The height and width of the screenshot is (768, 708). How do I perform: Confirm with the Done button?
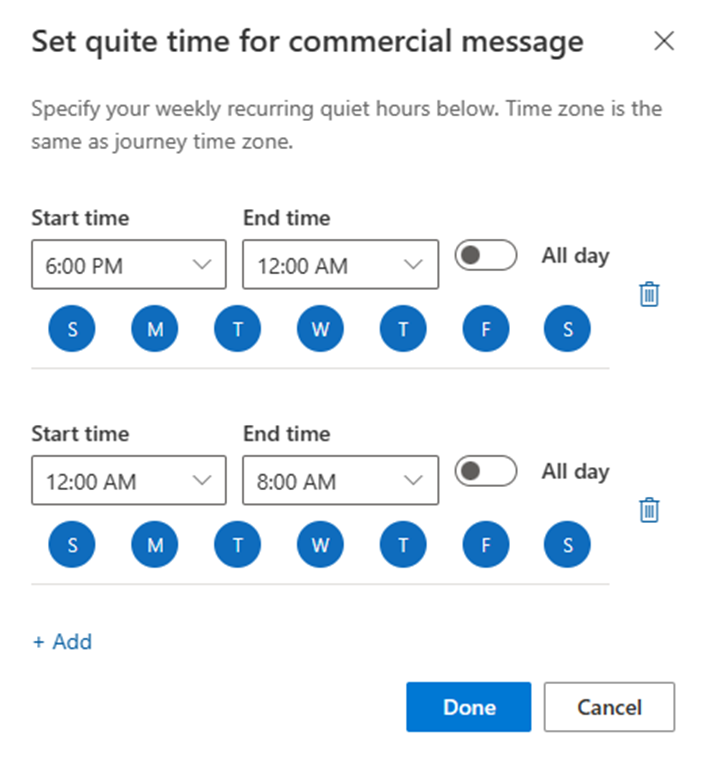tap(469, 707)
